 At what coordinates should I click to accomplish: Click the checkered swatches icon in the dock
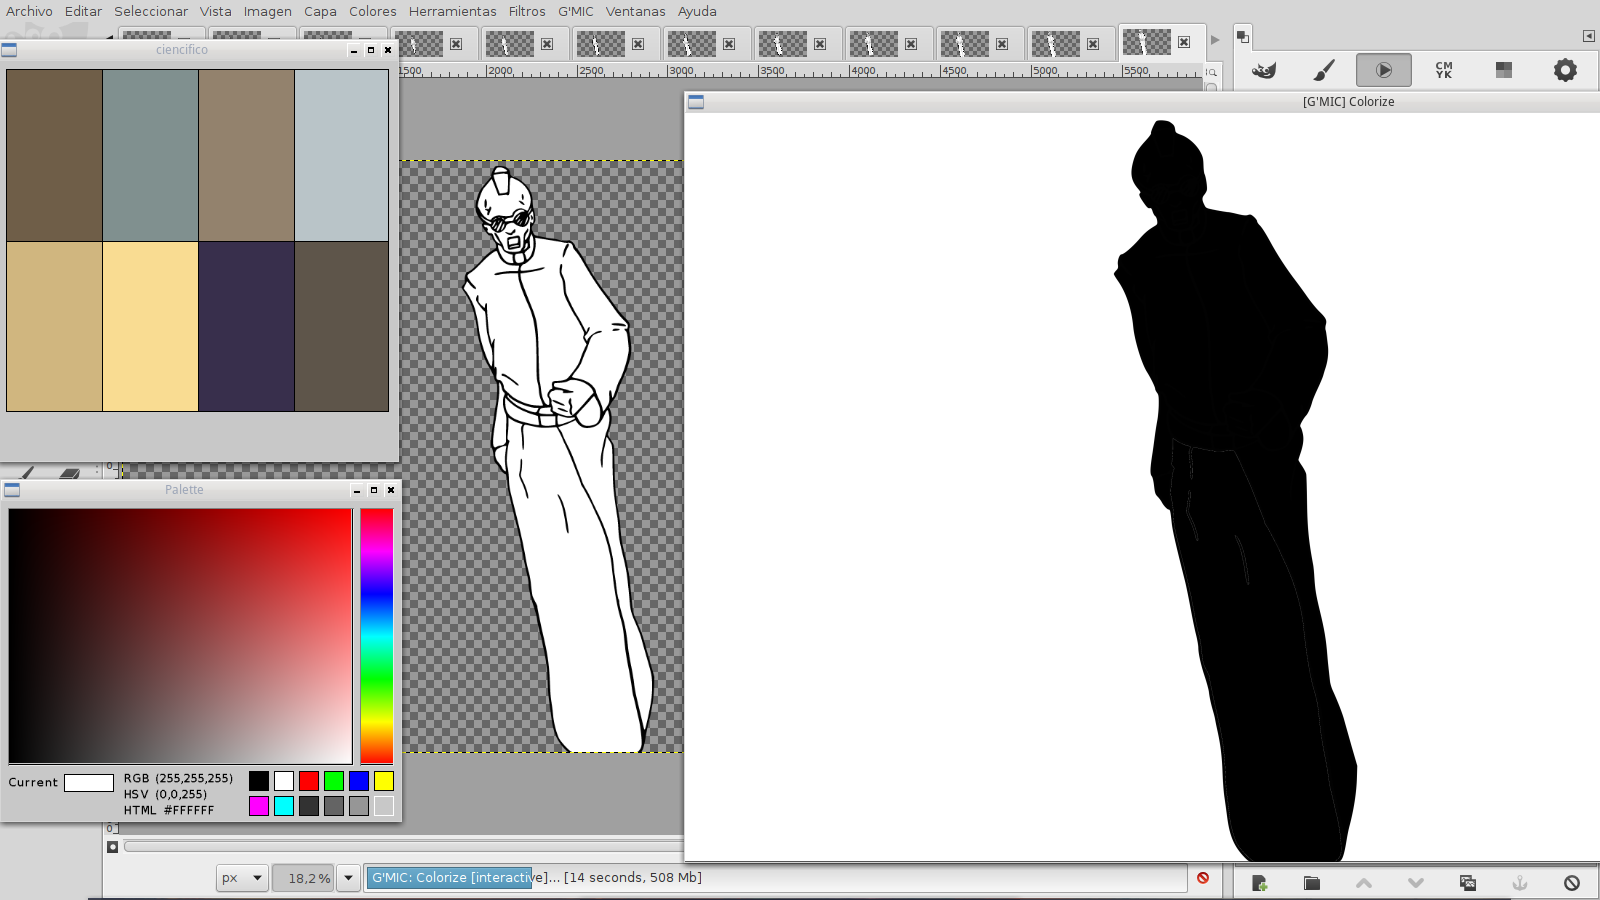point(1504,70)
